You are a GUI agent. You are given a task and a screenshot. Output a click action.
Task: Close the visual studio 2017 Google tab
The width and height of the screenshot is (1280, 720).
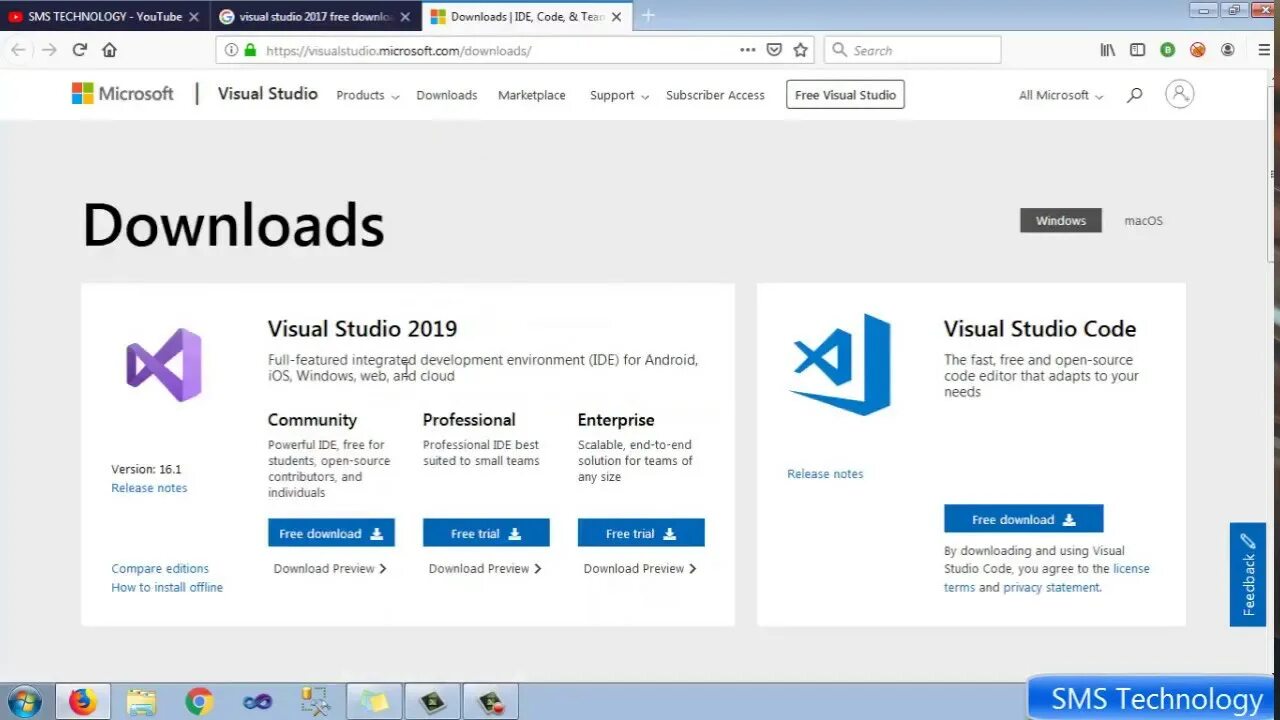tap(406, 17)
